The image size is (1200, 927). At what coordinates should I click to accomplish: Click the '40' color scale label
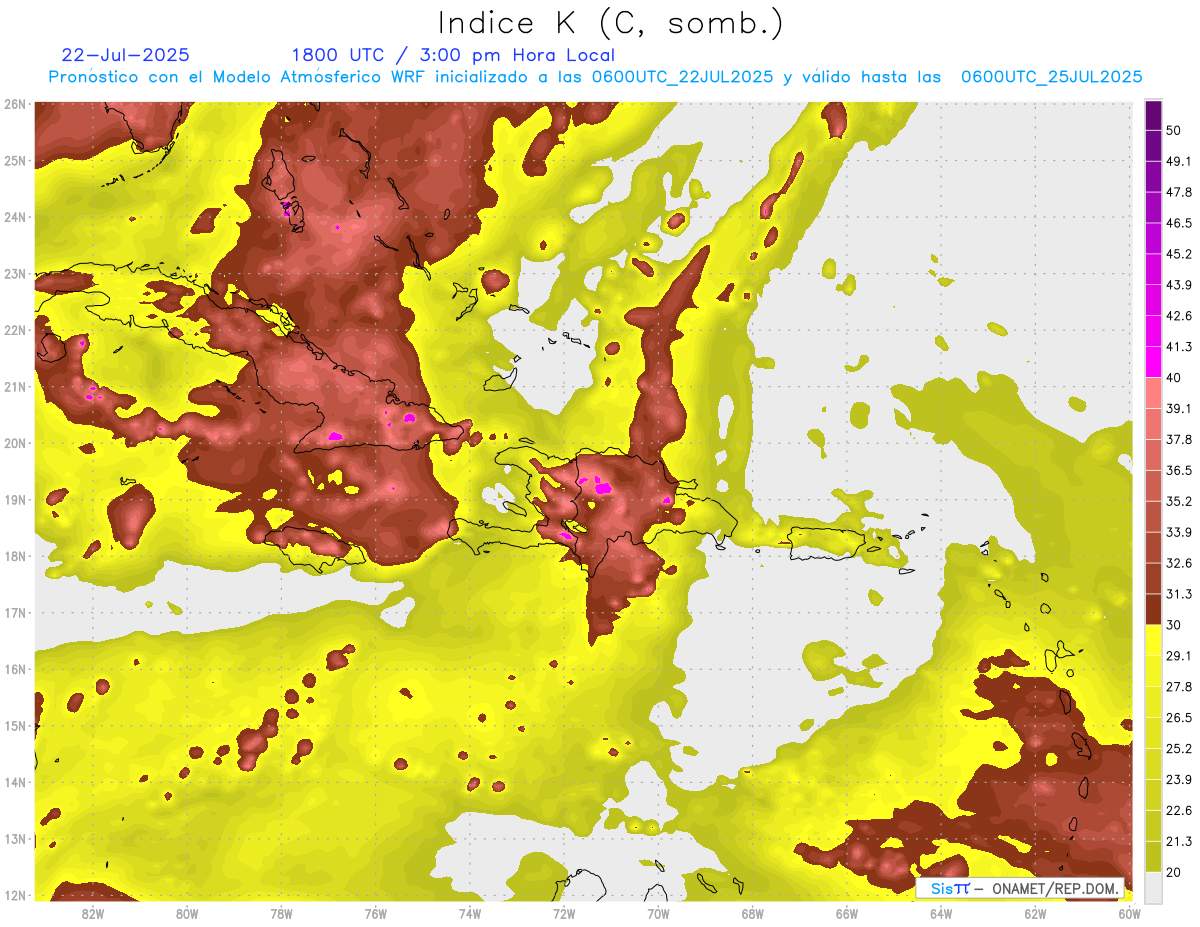pyautogui.click(x=1174, y=377)
